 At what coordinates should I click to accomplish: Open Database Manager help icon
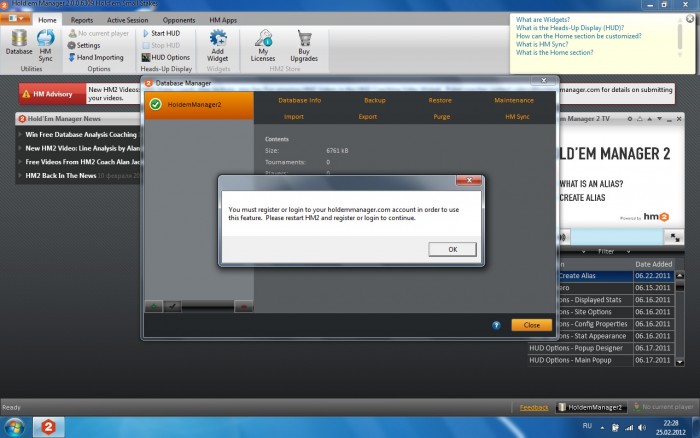coord(496,325)
